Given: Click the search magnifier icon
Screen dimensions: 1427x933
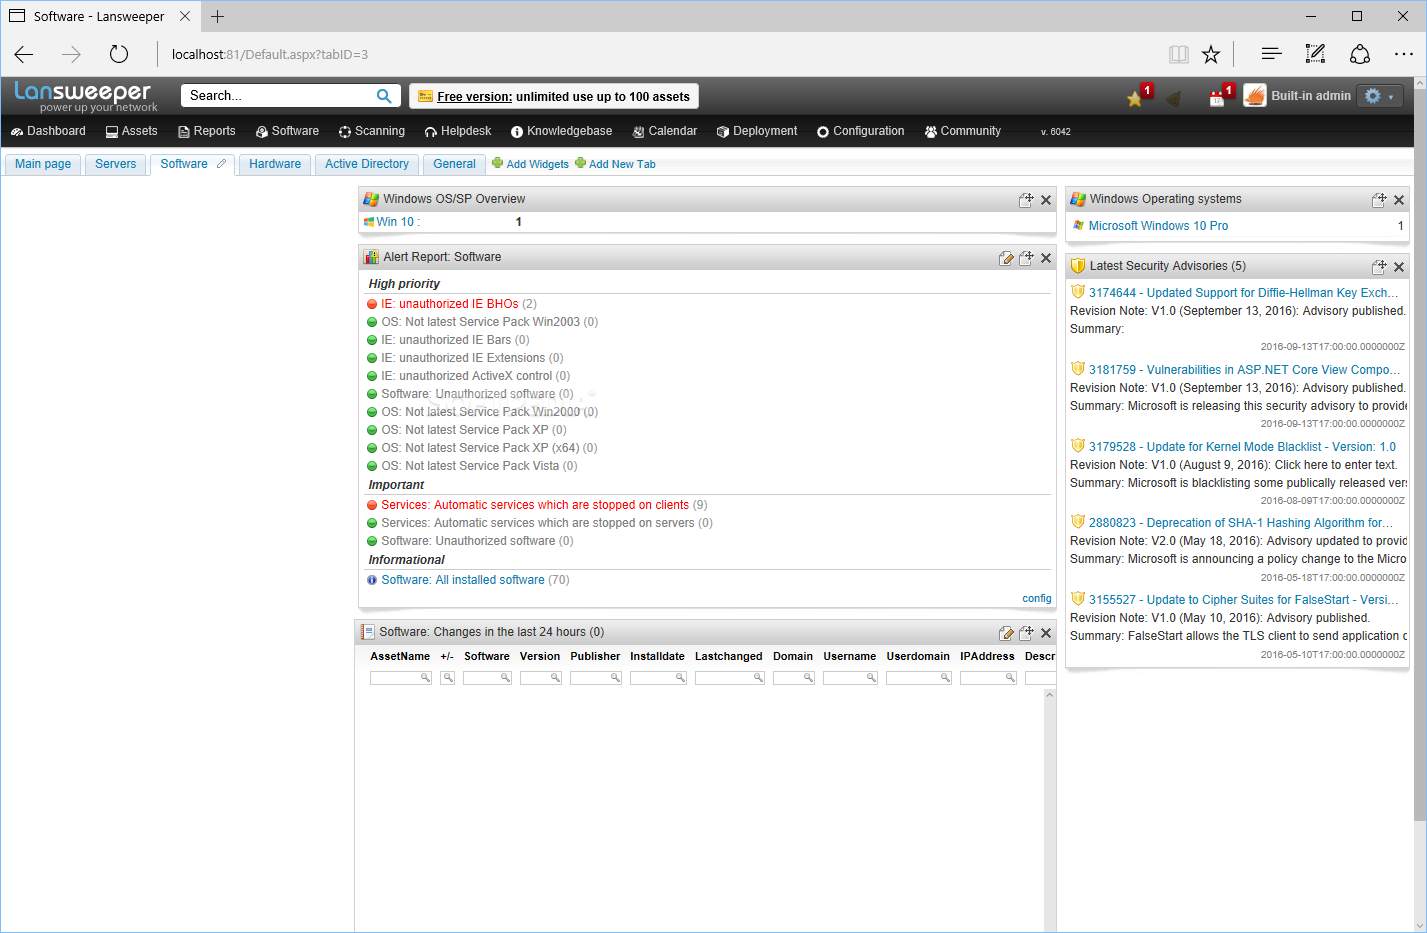Looking at the screenshot, I should coord(384,96).
